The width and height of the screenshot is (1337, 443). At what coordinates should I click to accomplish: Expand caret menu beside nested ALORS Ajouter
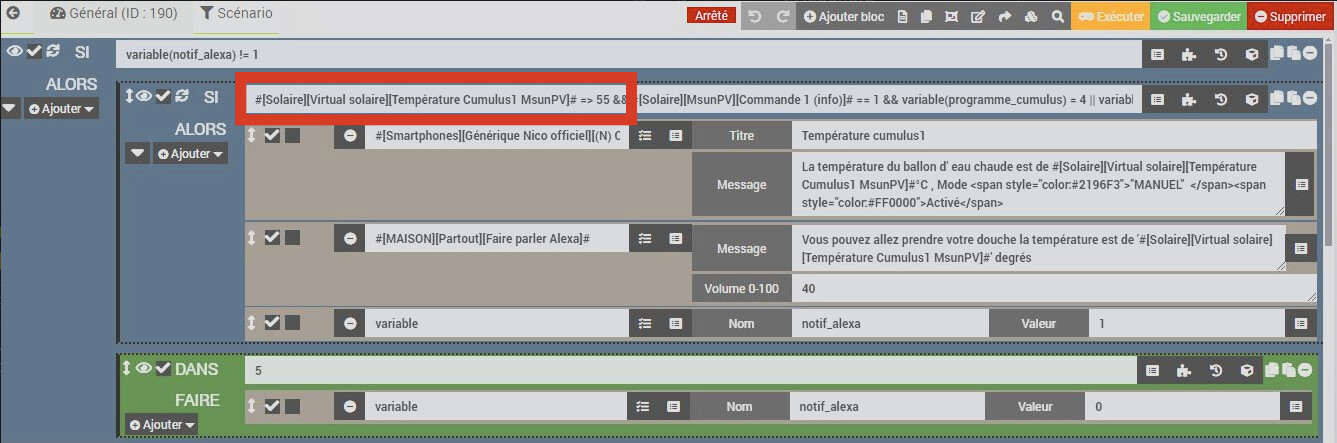coord(138,153)
